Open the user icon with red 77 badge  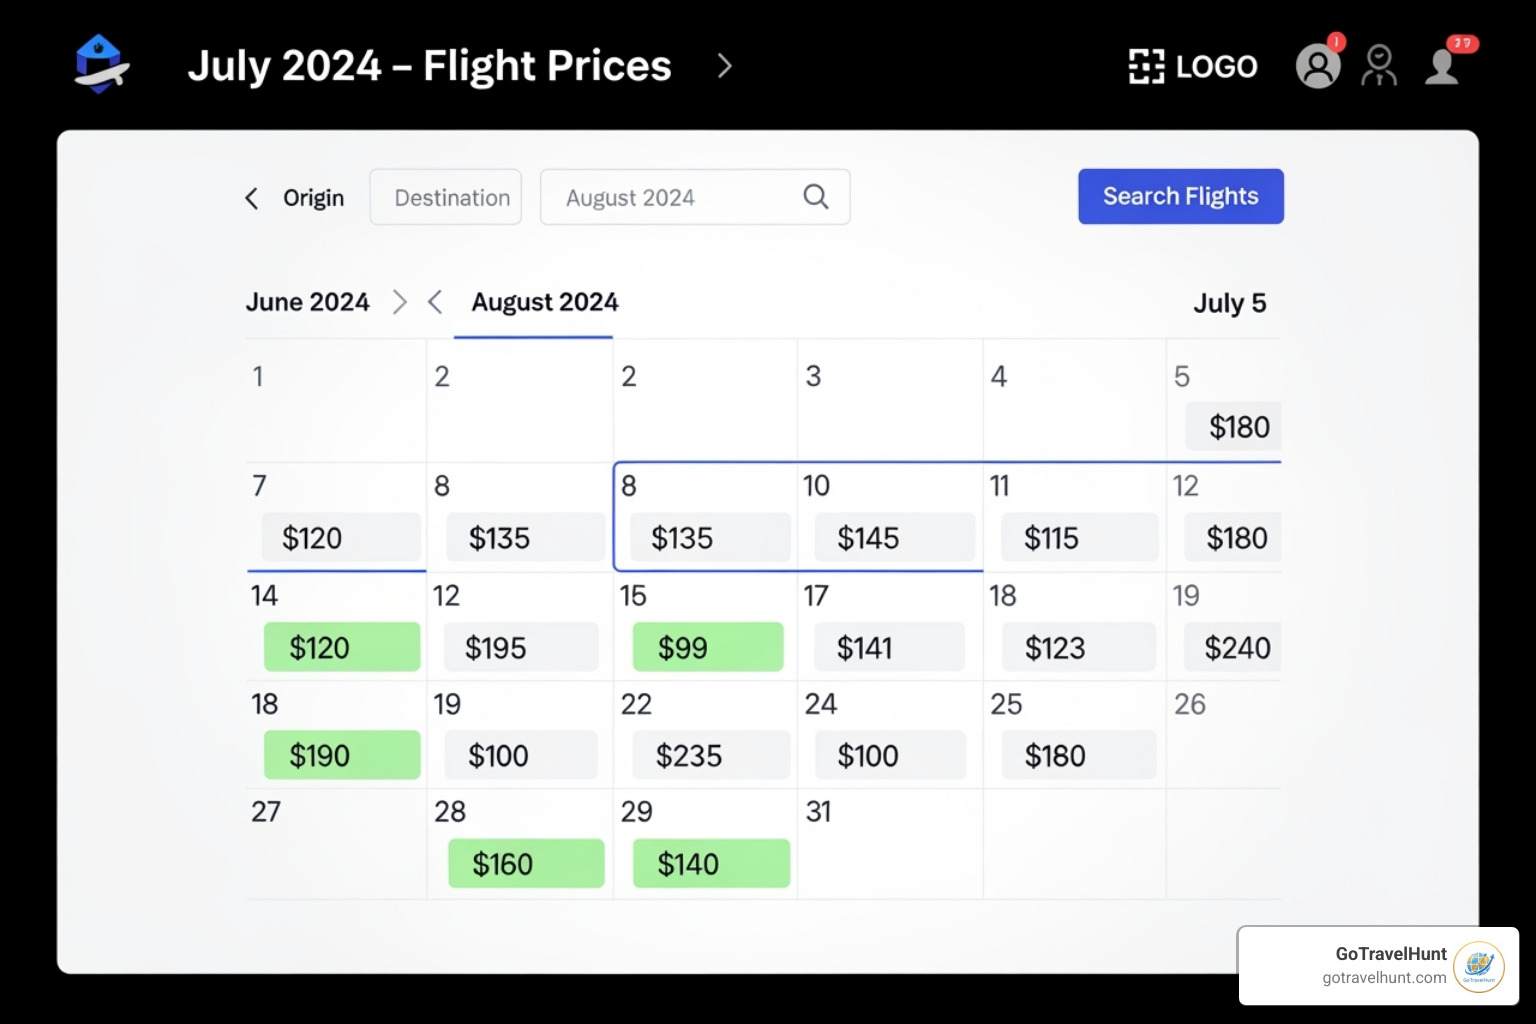[1443, 66]
